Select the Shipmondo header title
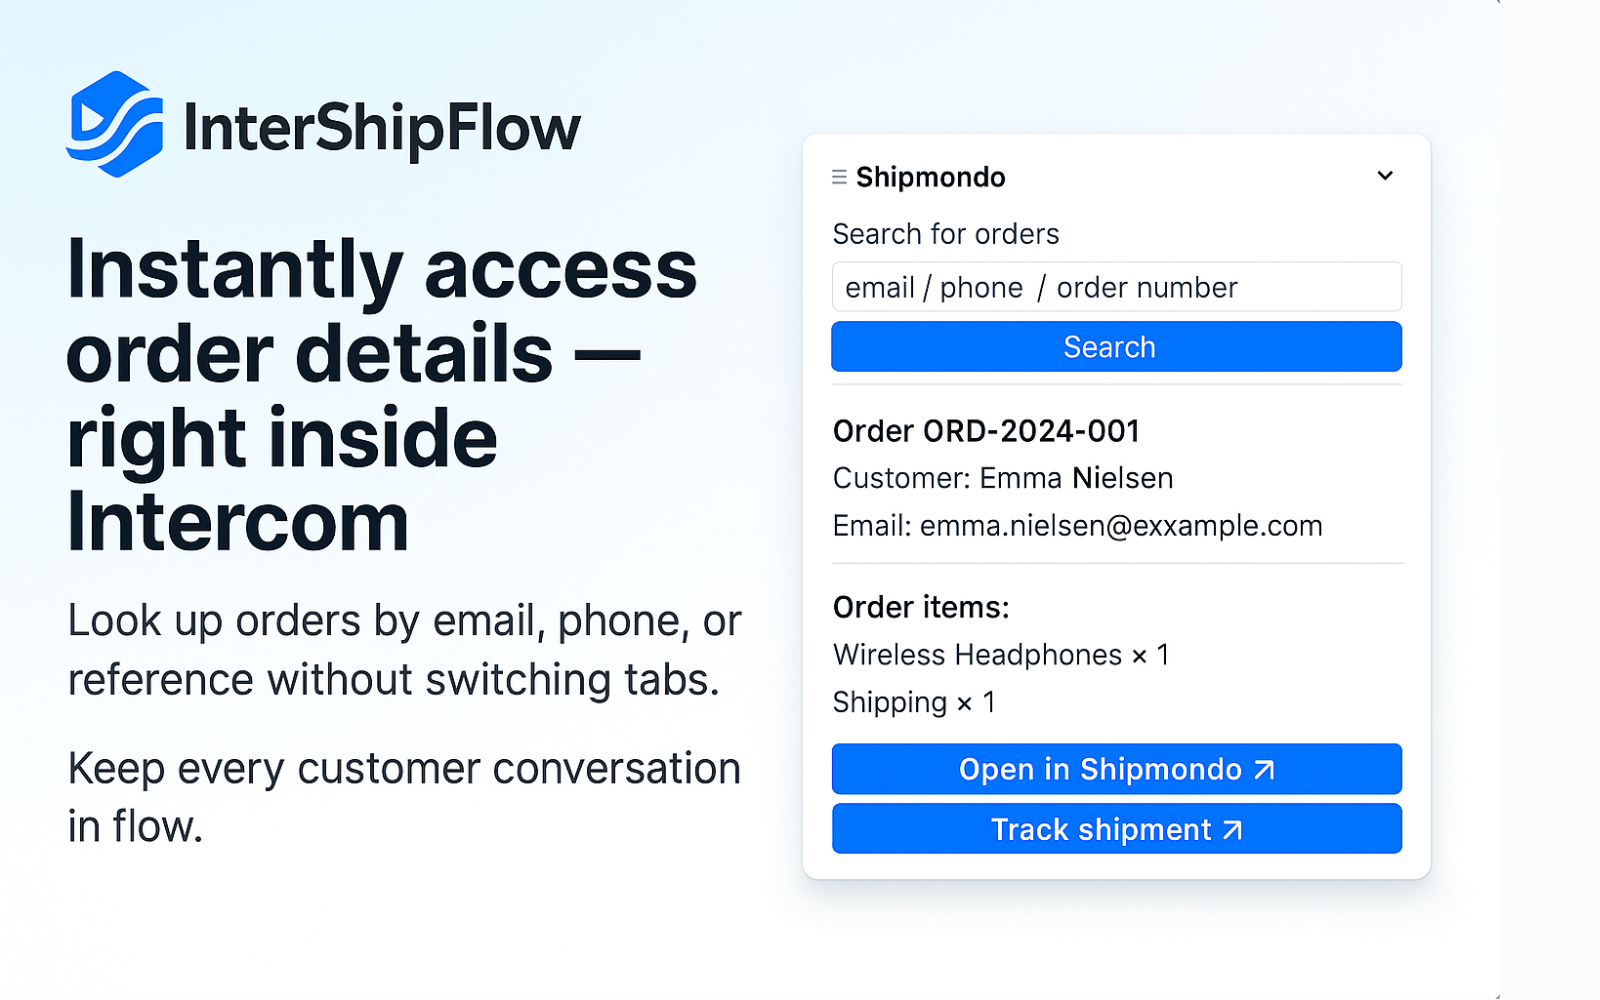Viewport: 1600px width, 1000px height. click(x=929, y=176)
